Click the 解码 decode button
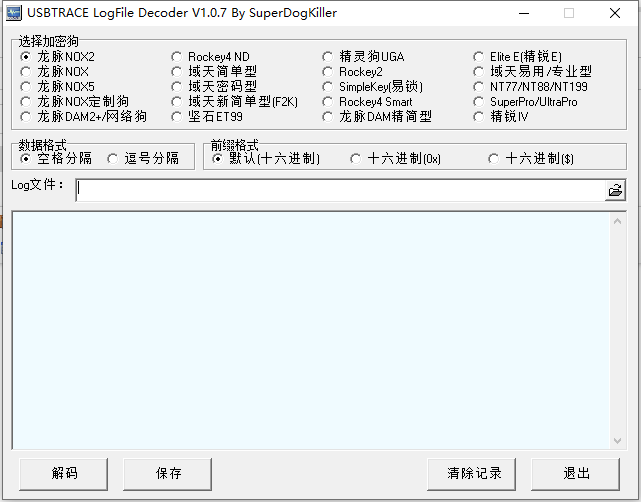The width and height of the screenshot is (641, 502). (64, 474)
